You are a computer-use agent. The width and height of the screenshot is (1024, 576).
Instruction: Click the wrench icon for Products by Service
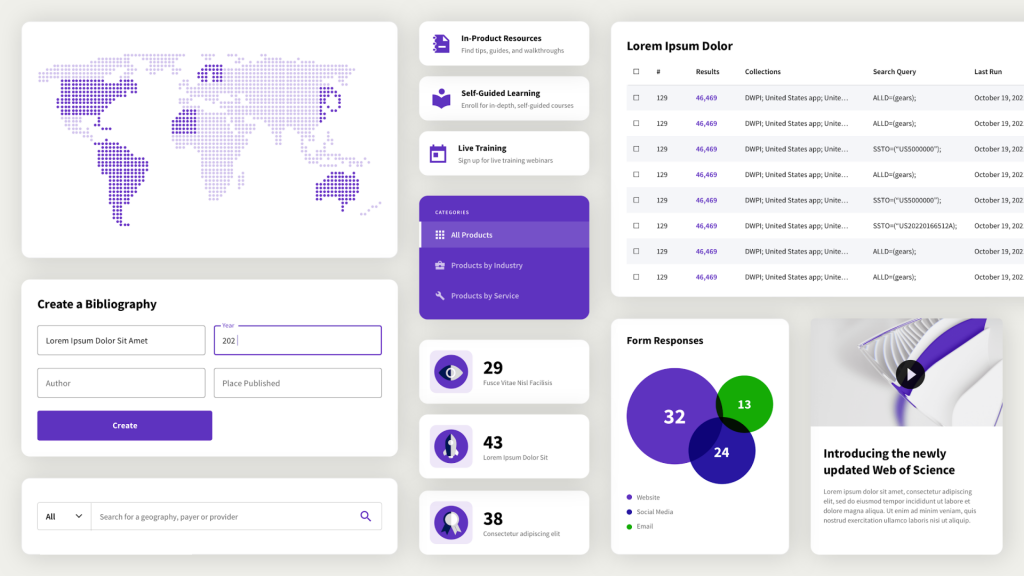(440, 296)
